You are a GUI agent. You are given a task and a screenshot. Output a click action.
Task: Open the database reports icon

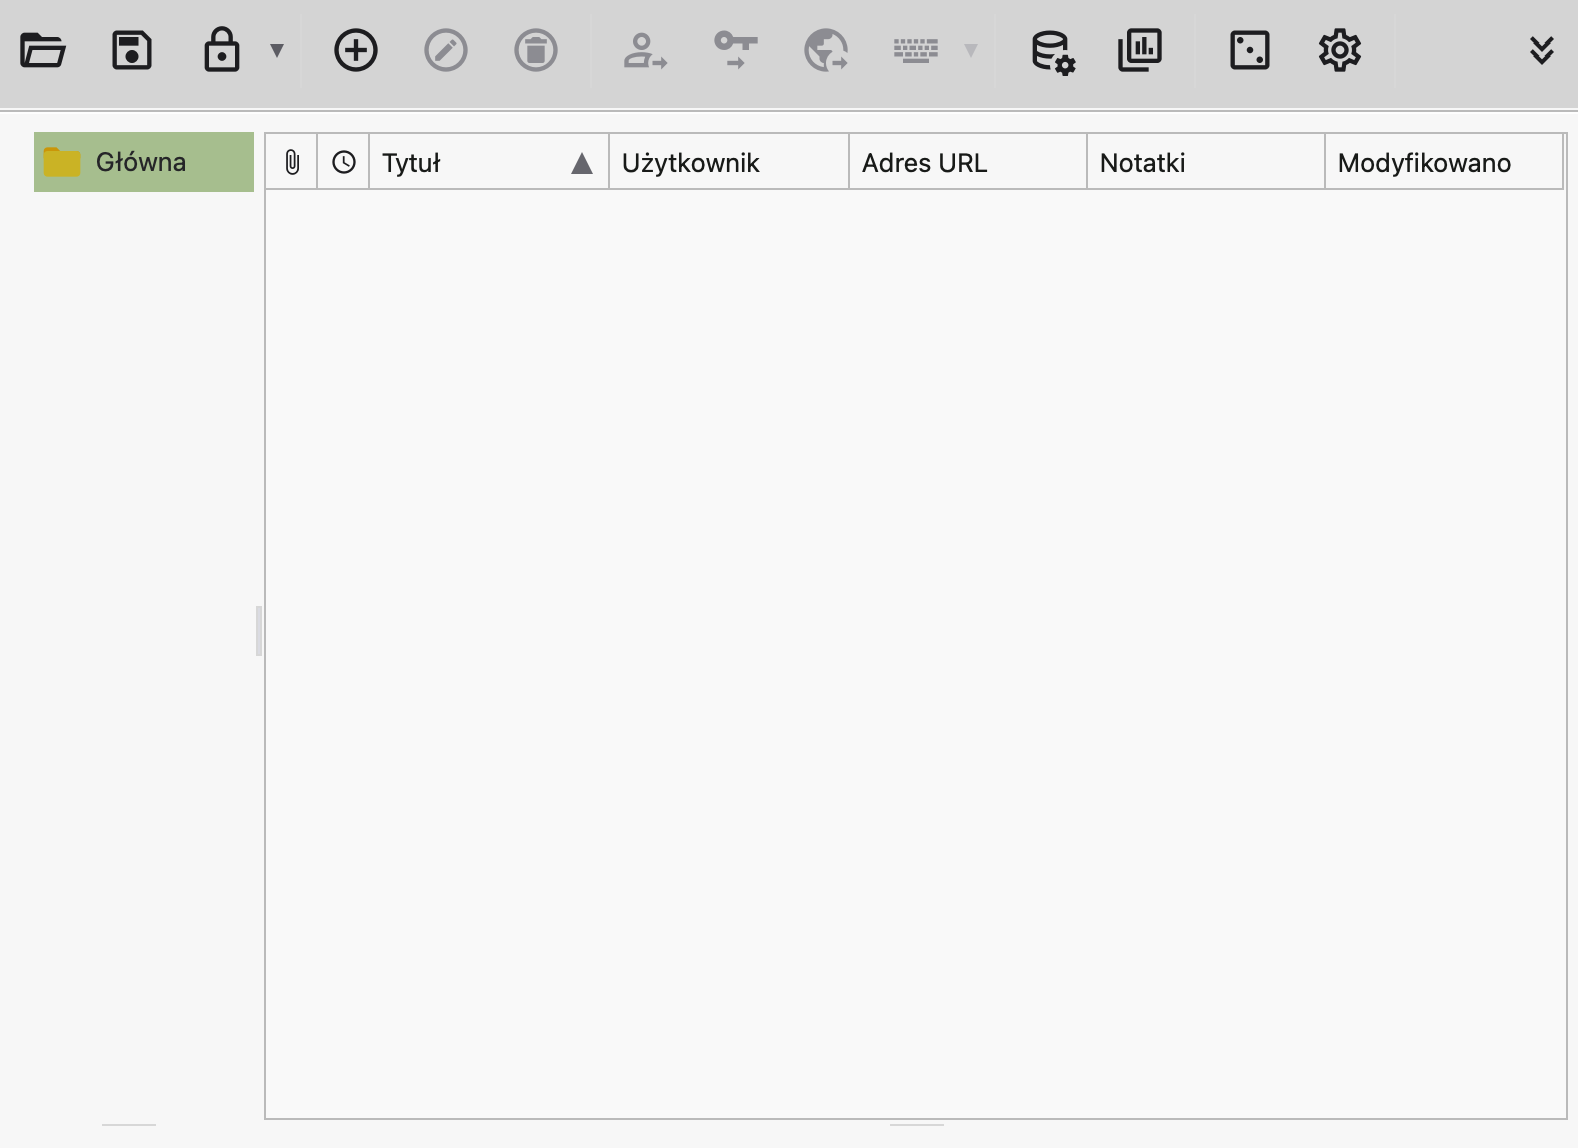tap(1140, 50)
